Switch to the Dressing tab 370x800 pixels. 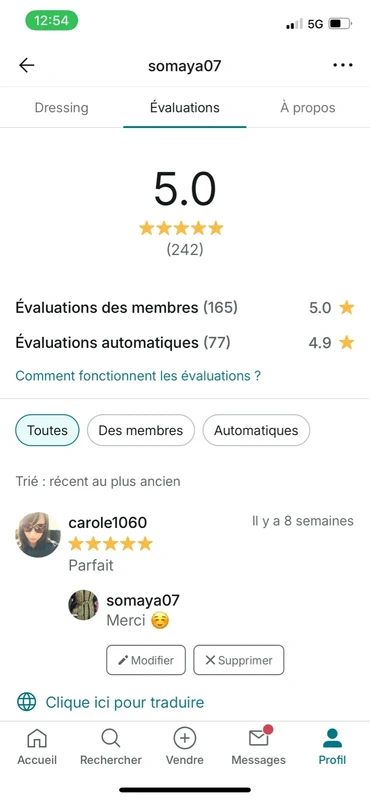61,108
